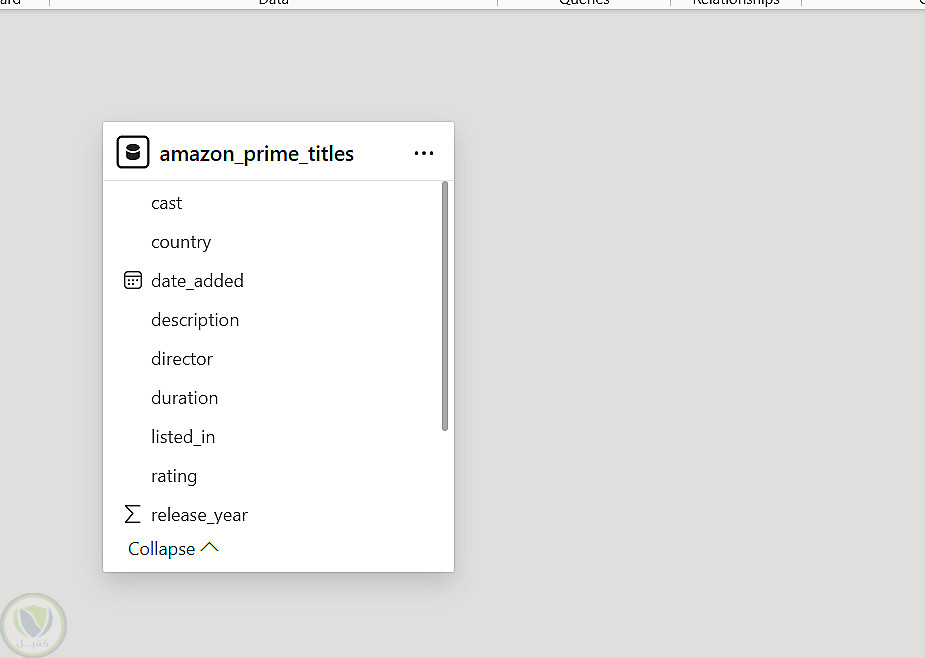Viewport: 925px width, 658px height.
Task: Select the release_year field name
Action: click(199, 515)
